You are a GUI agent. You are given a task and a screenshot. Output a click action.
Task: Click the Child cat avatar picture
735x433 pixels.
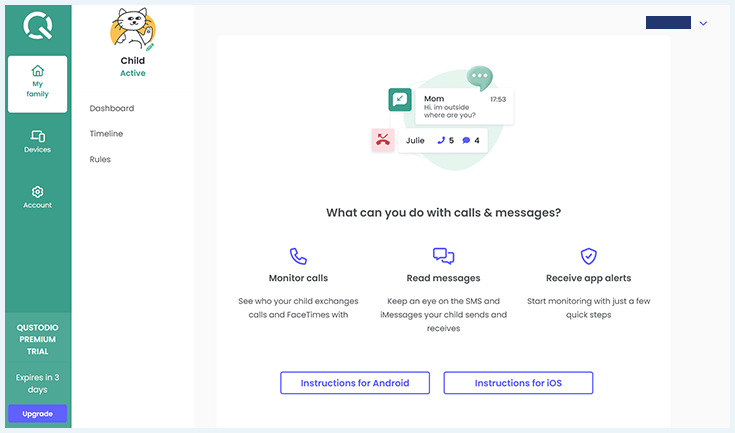click(x=133, y=29)
